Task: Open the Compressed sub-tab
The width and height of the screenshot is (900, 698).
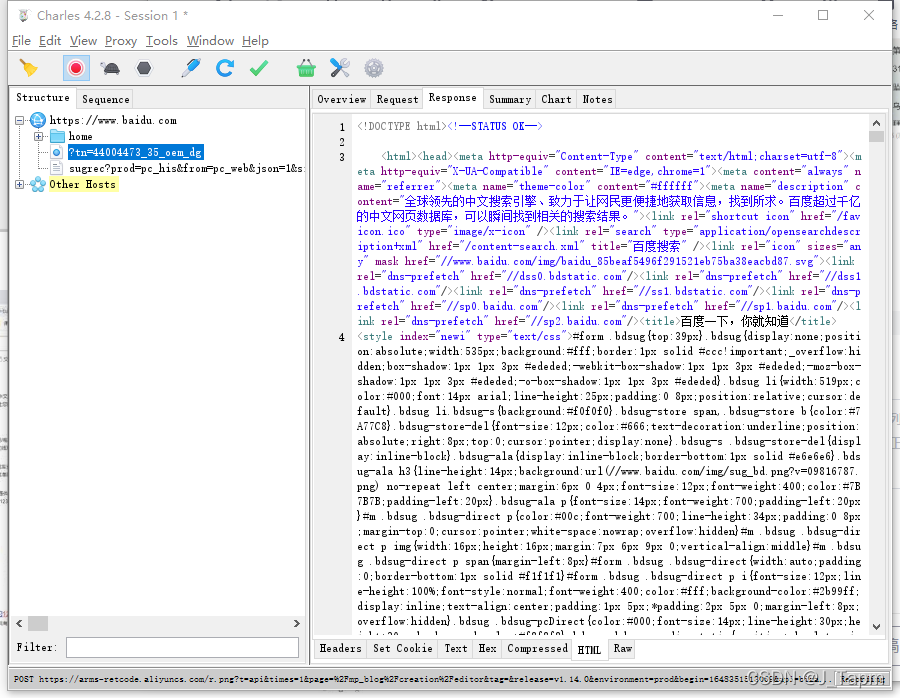Action: click(x=537, y=648)
